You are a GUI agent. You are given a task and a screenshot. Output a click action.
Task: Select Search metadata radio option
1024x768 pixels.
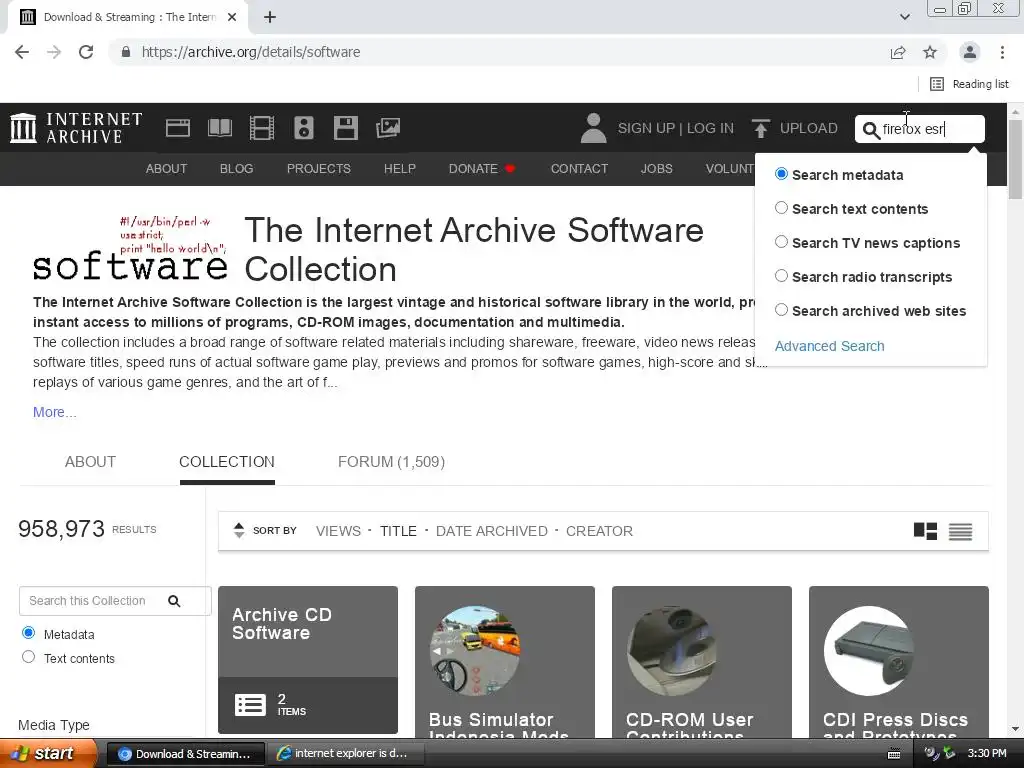781,174
